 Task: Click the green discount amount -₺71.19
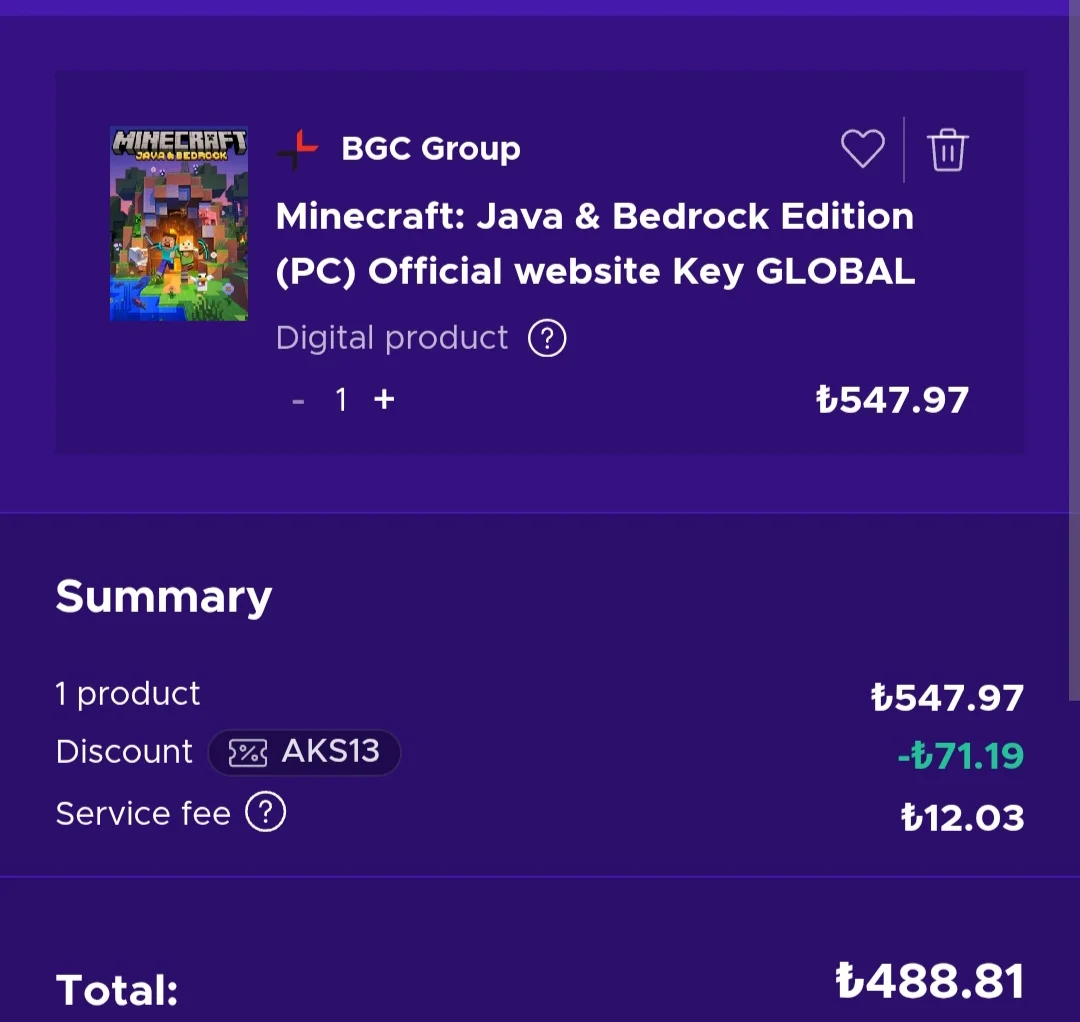coord(960,755)
